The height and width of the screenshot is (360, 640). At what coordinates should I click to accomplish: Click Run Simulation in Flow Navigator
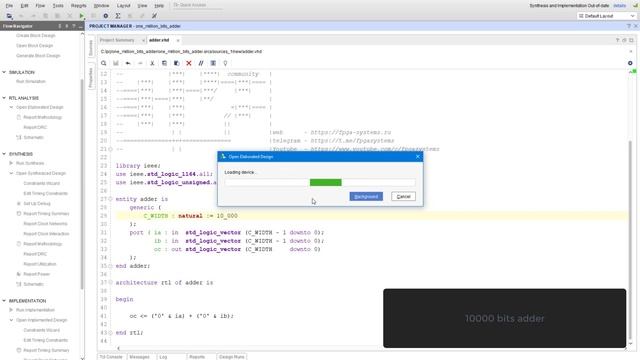point(31,82)
